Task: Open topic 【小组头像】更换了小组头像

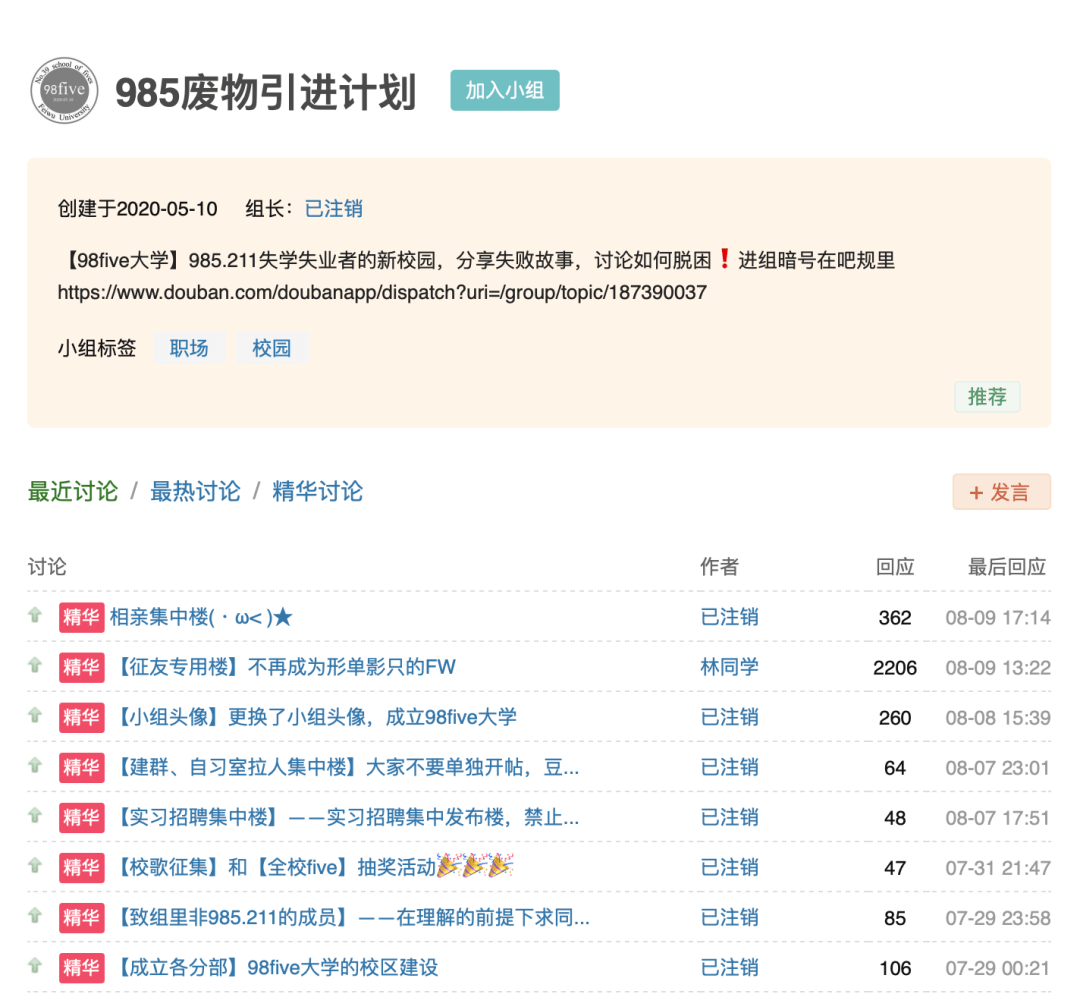Action: [x=313, y=717]
